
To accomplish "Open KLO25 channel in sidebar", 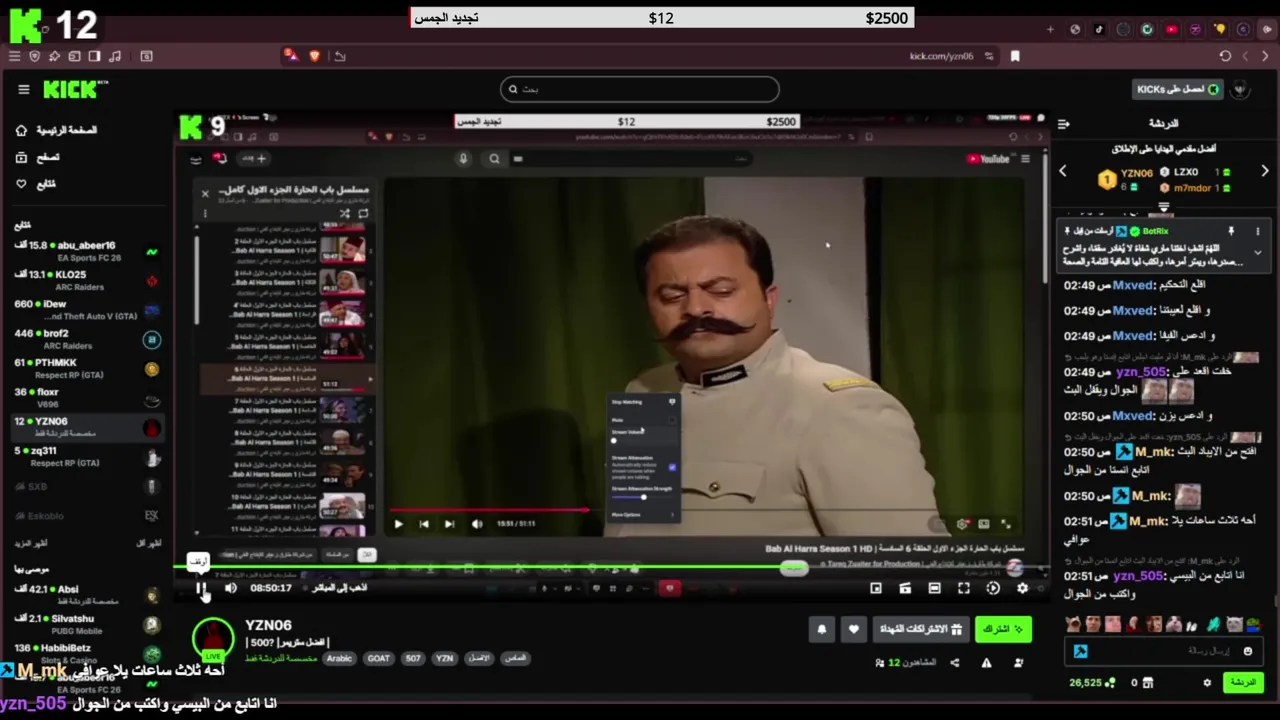I will tap(87, 280).
